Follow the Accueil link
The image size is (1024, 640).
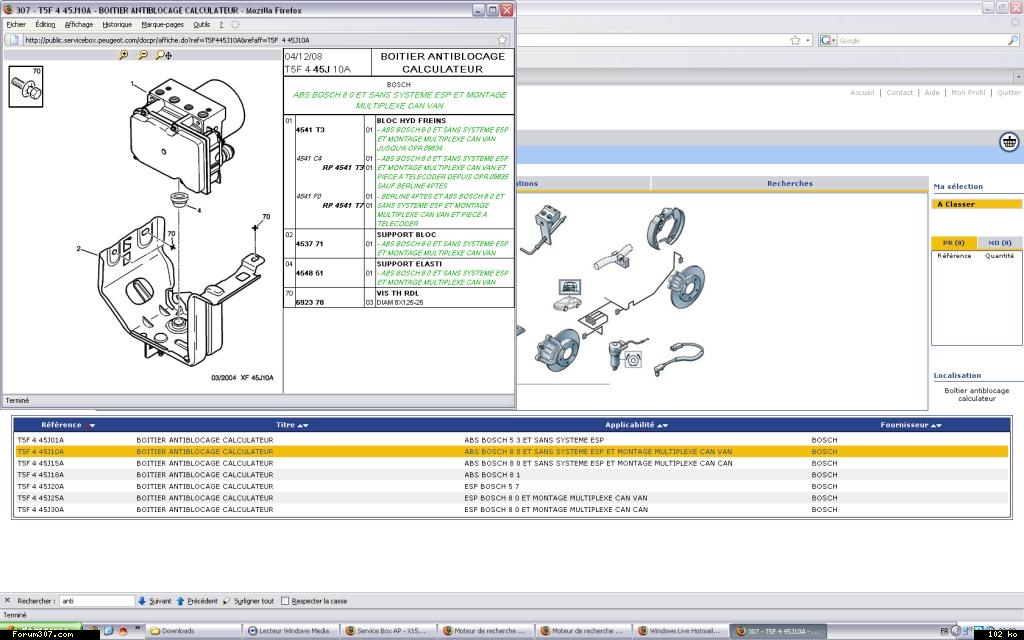click(x=862, y=93)
